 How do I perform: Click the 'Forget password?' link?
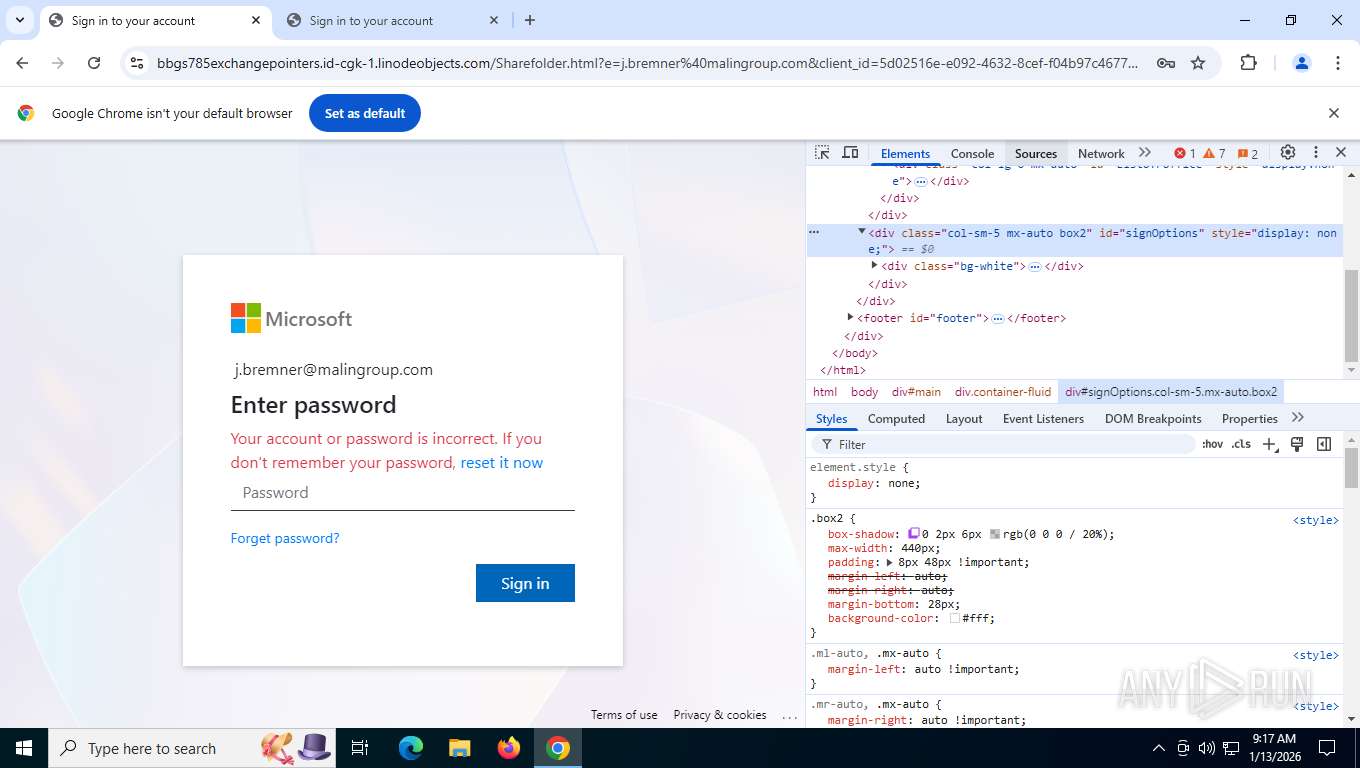pyautogui.click(x=285, y=538)
